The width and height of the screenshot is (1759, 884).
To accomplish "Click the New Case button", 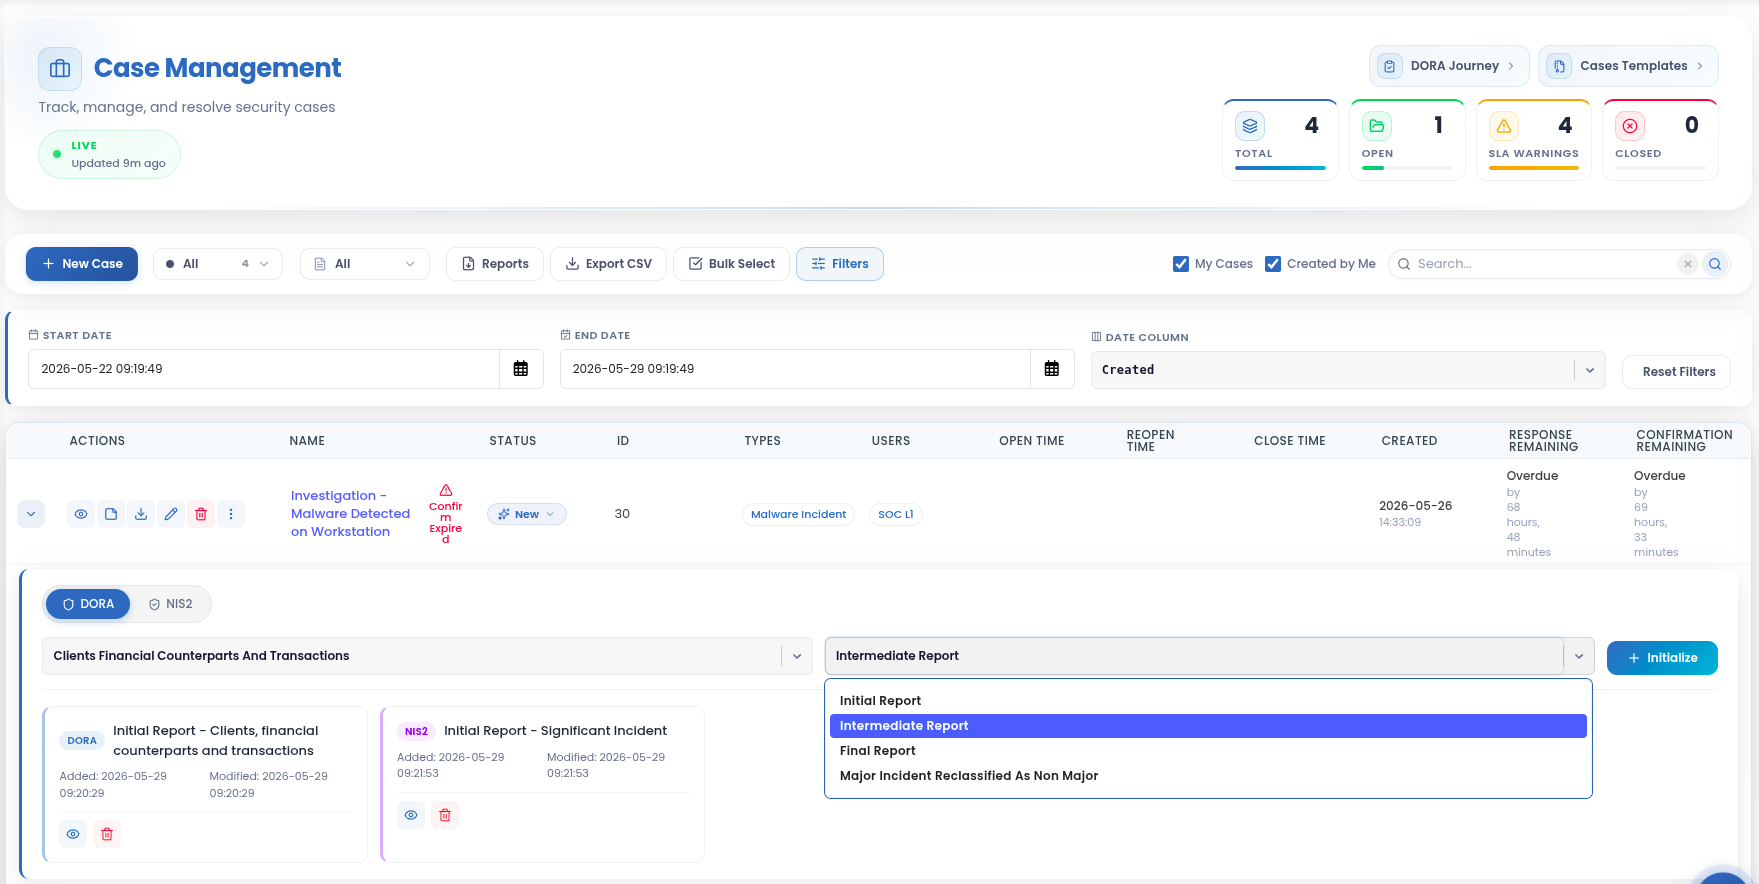I will (82, 264).
